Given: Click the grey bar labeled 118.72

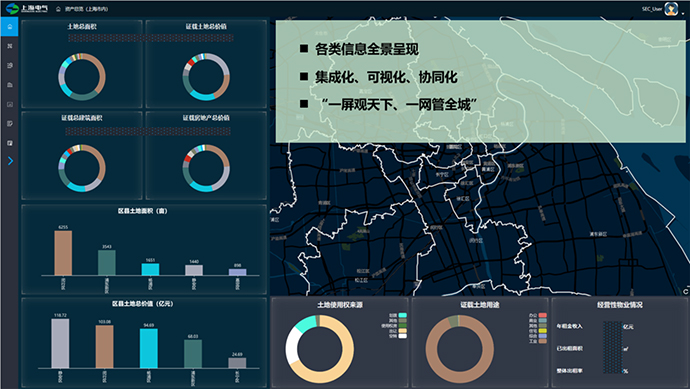Looking at the screenshot, I should [x=60, y=343].
